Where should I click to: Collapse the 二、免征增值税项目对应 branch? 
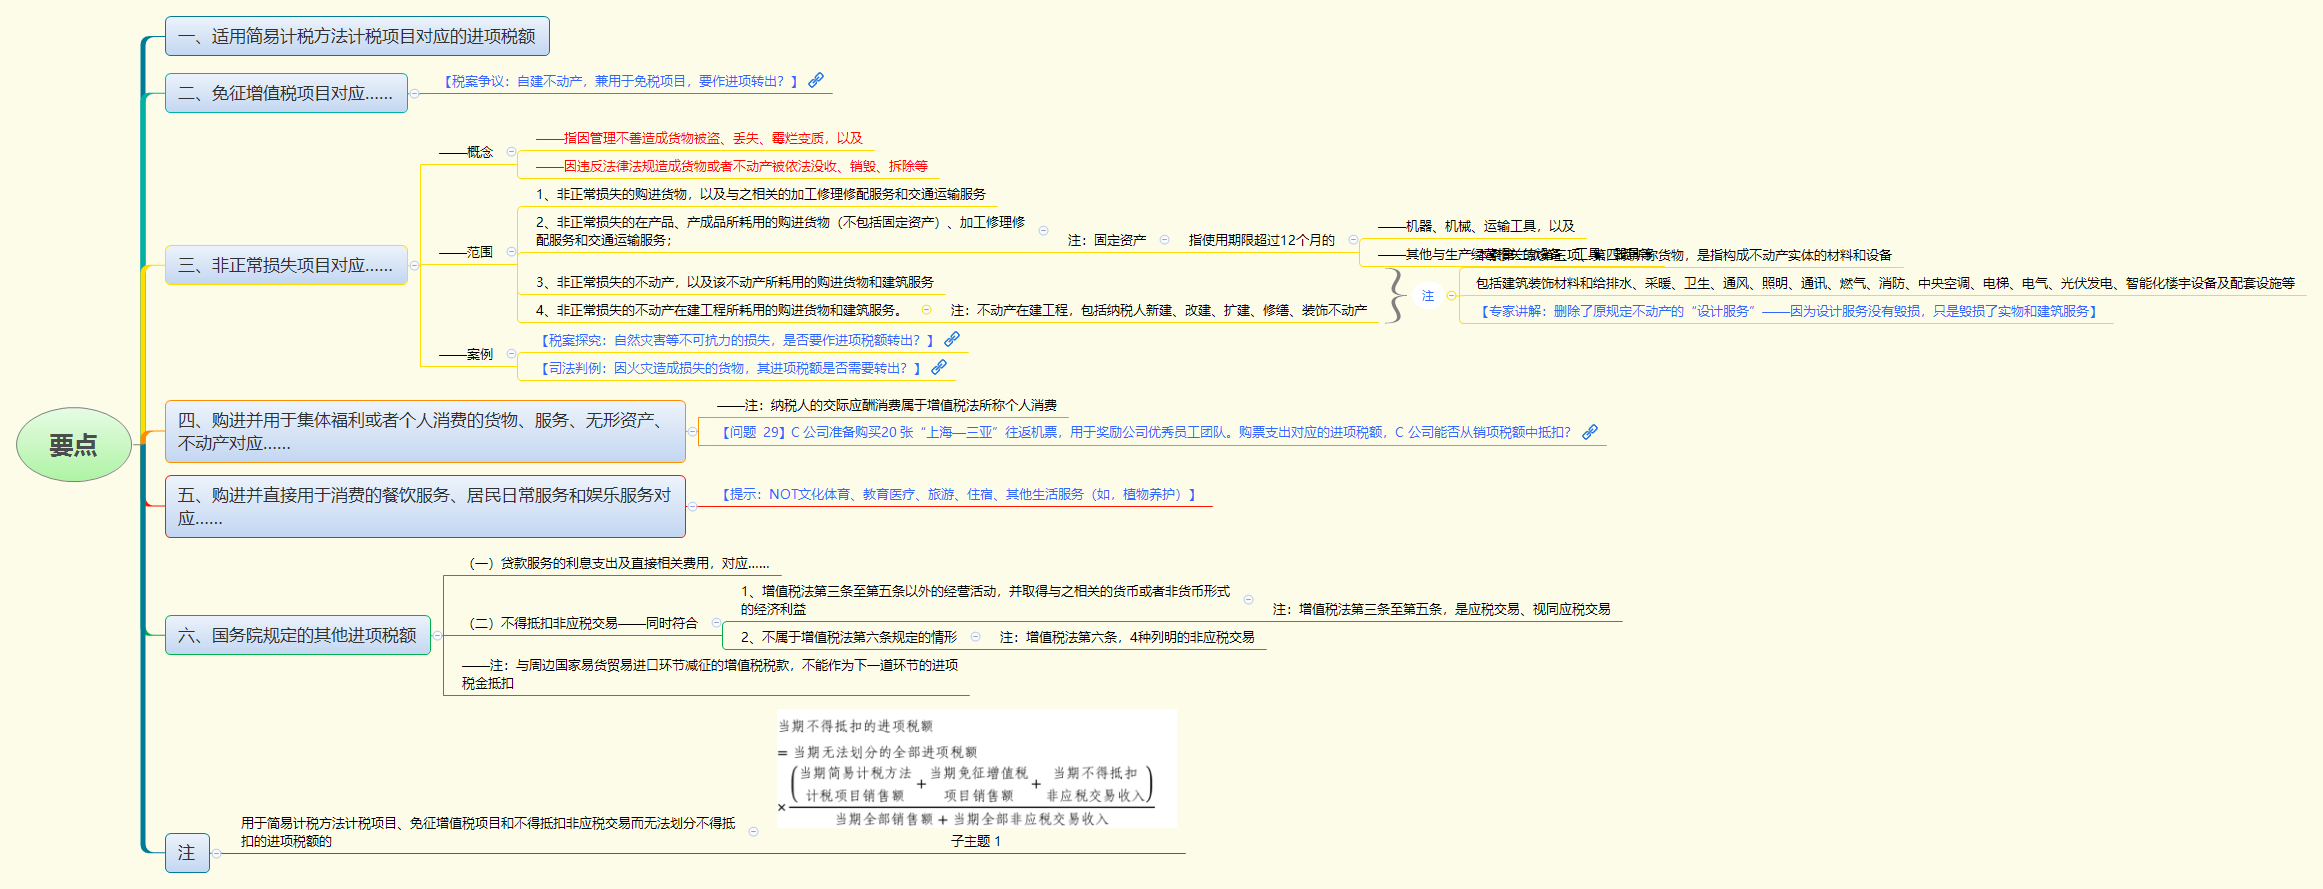tap(415, 94)
